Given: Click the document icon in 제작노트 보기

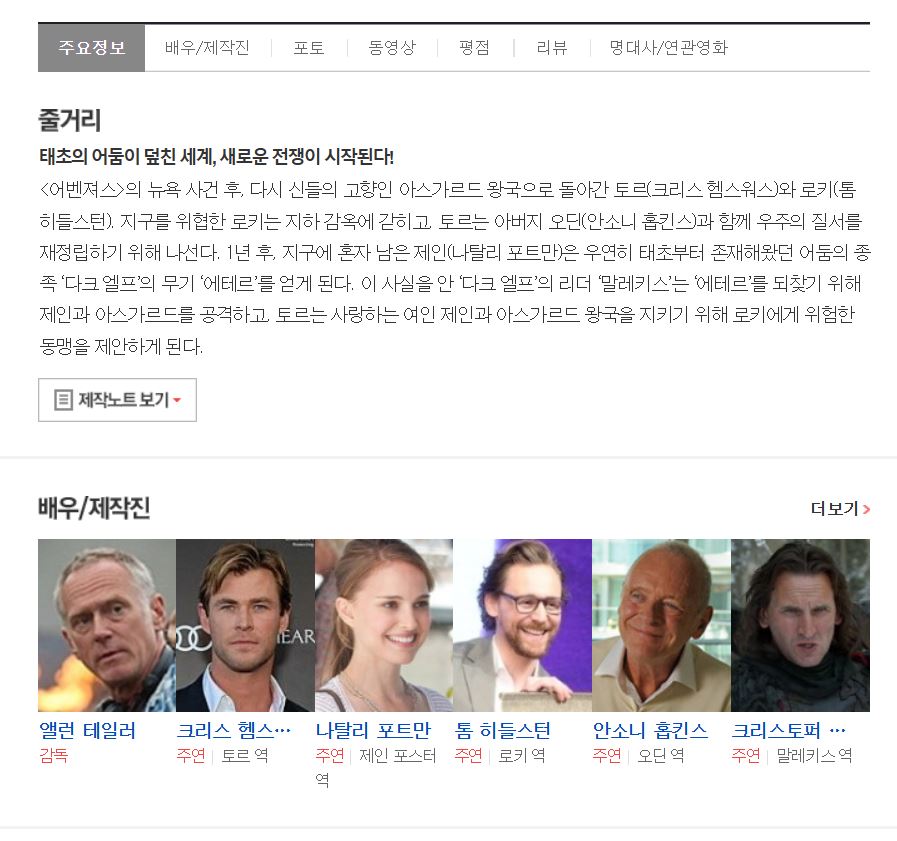Looking at the screenshot, I should coord(63,400).
